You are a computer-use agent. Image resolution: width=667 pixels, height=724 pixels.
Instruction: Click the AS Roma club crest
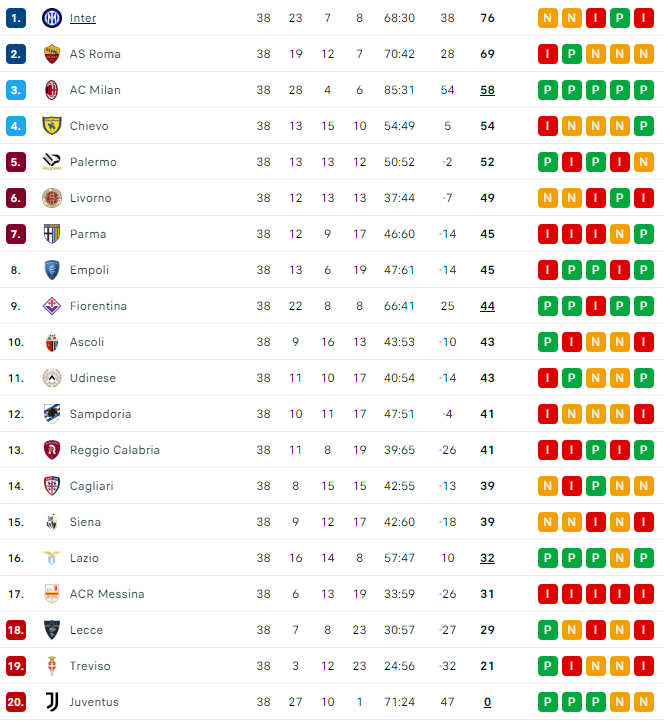tap(51, 54)
